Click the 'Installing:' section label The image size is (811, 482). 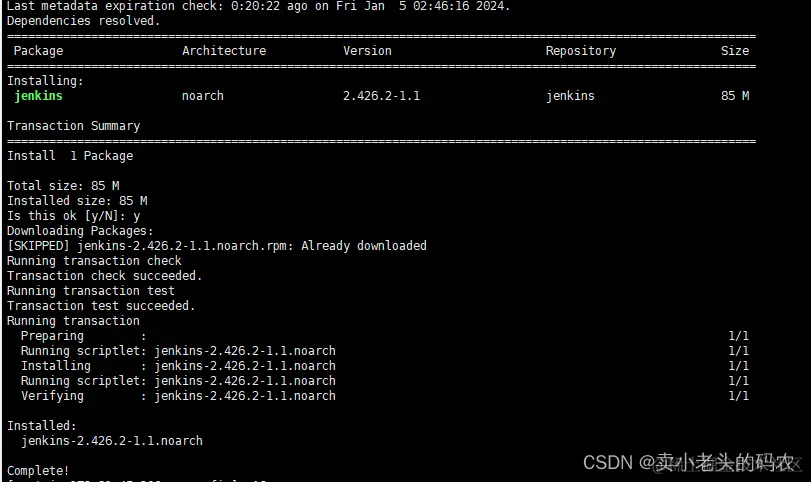[45, 81]
